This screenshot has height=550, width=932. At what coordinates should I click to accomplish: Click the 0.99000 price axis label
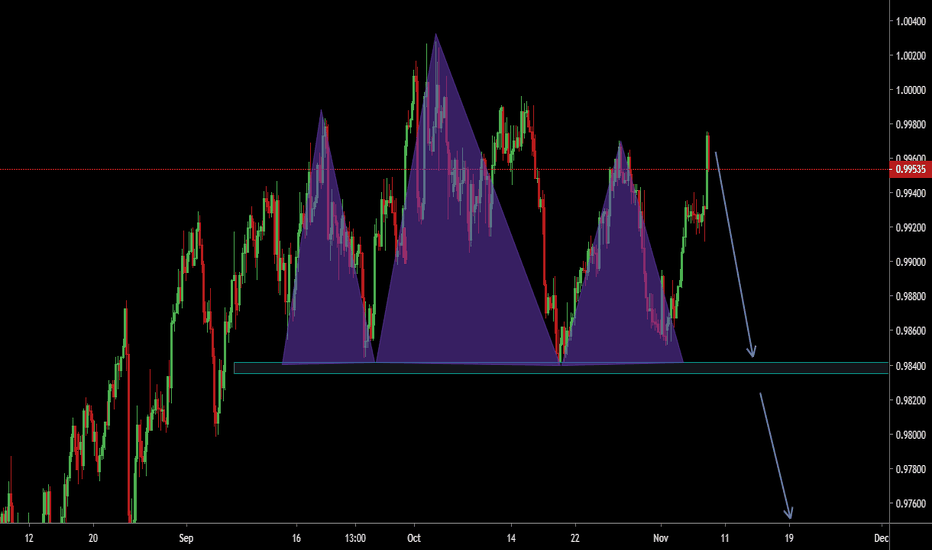[911, 262]
